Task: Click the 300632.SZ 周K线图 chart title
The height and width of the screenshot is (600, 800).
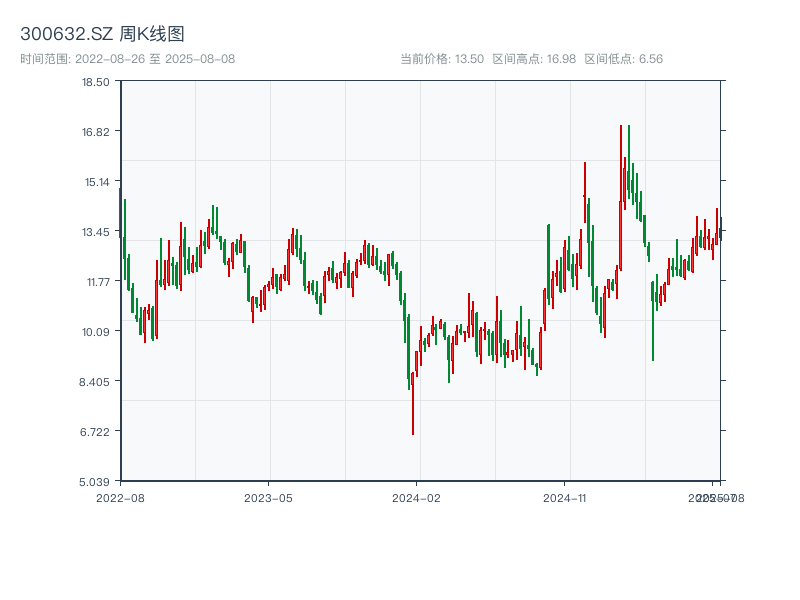Action: tap(102, 34)
